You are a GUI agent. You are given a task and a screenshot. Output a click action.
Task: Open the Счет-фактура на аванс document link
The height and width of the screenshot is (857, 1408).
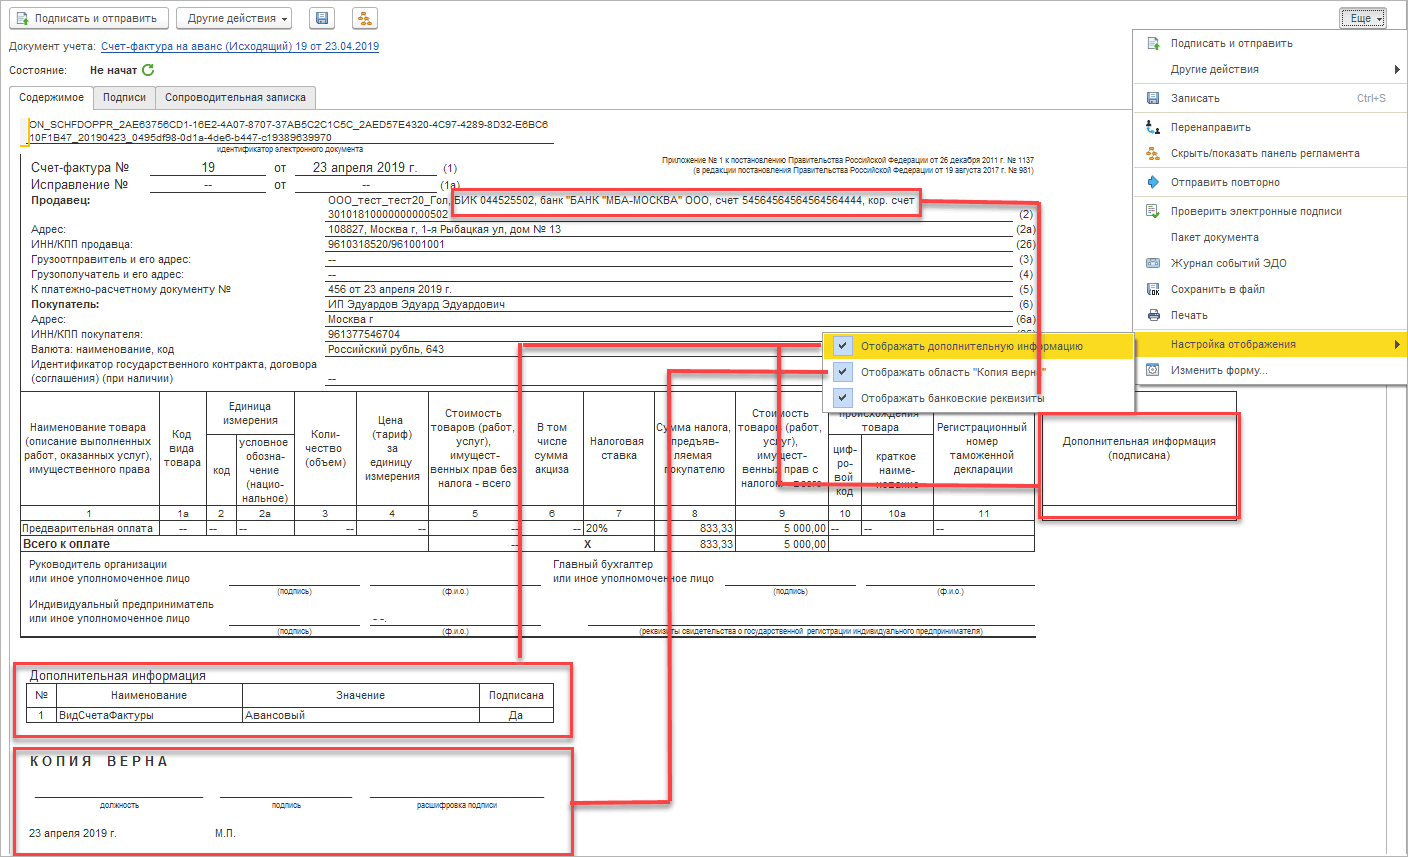tap(240, 46)
